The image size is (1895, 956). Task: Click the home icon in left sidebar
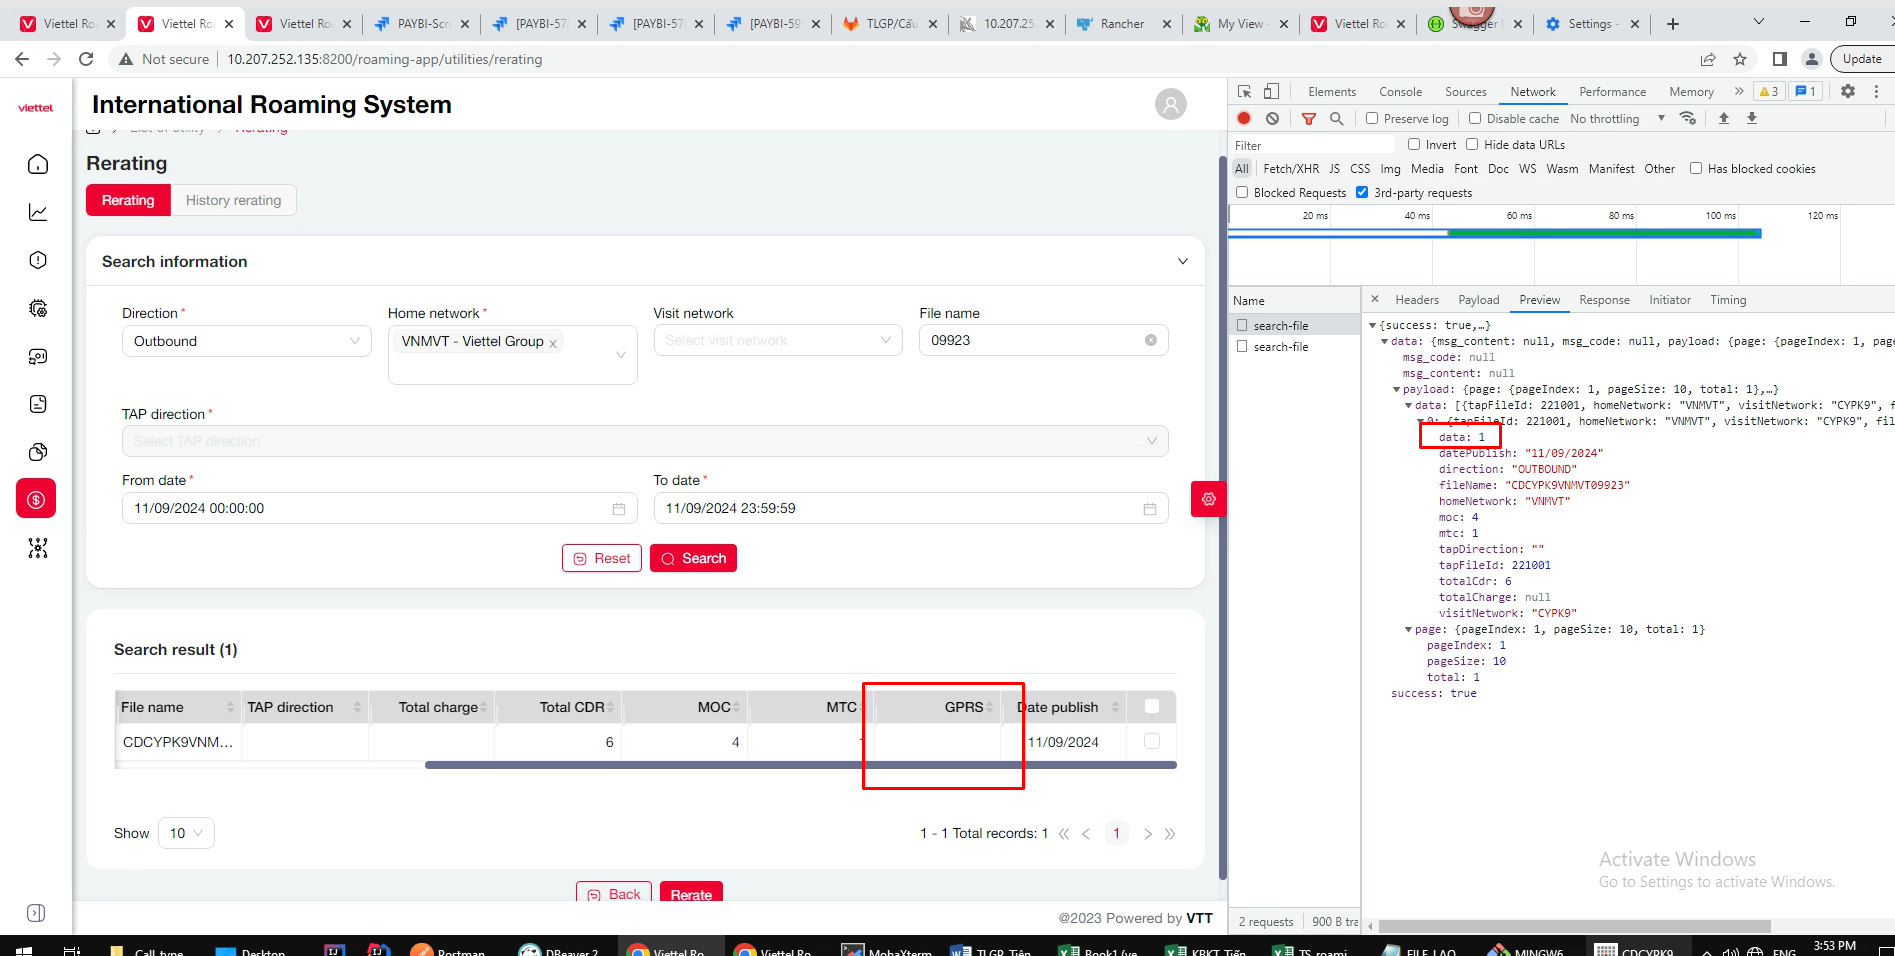[x=38, y=164]
